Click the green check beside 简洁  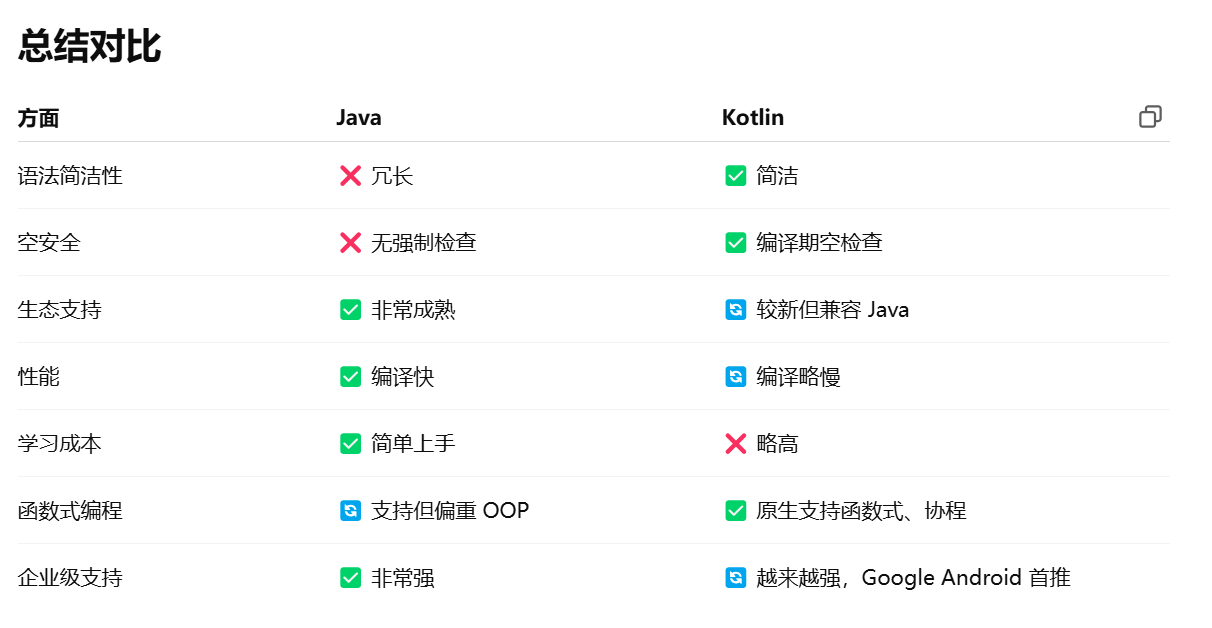735,176
